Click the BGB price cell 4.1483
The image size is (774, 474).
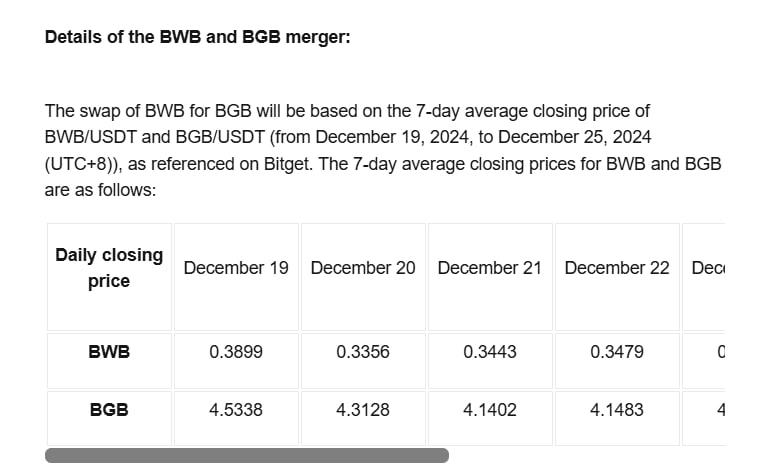(617, 410)
